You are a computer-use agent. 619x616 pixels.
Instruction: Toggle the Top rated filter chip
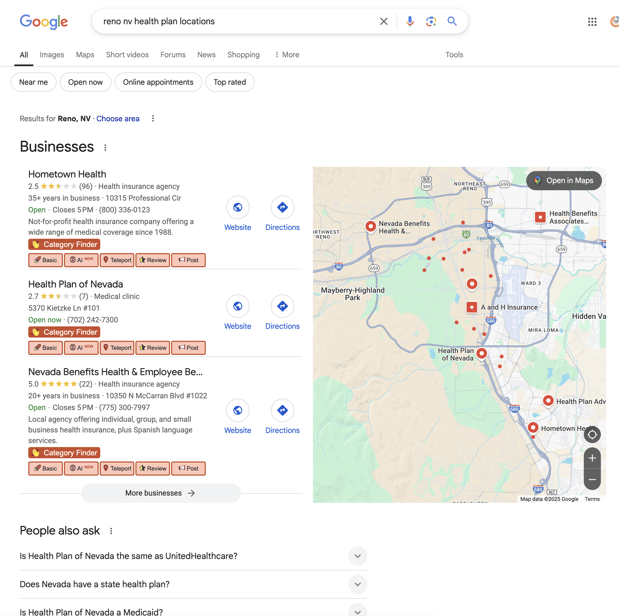(229, 82)
